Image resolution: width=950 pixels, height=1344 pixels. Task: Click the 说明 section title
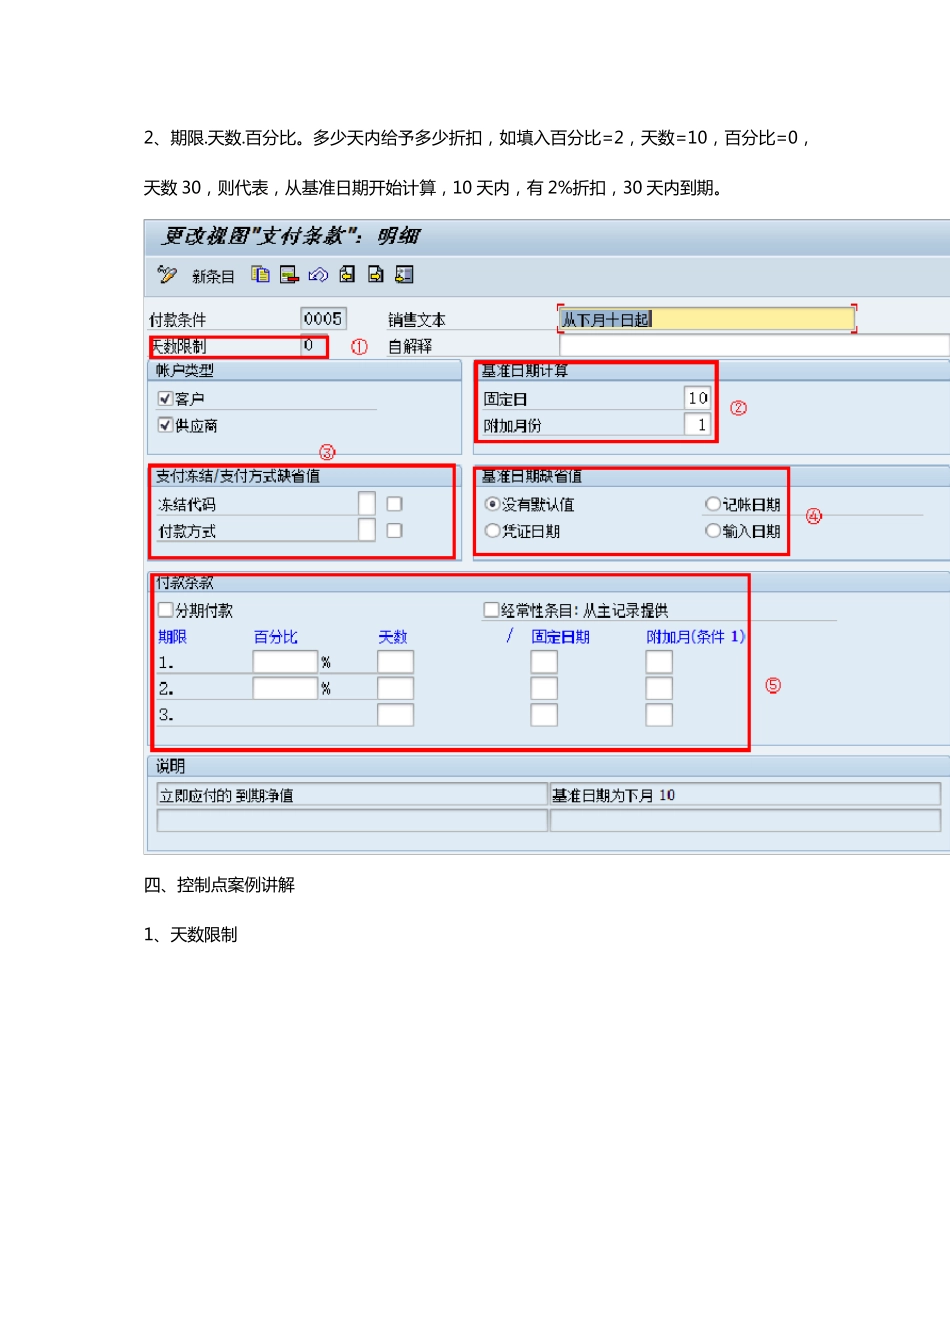[170, 766]
